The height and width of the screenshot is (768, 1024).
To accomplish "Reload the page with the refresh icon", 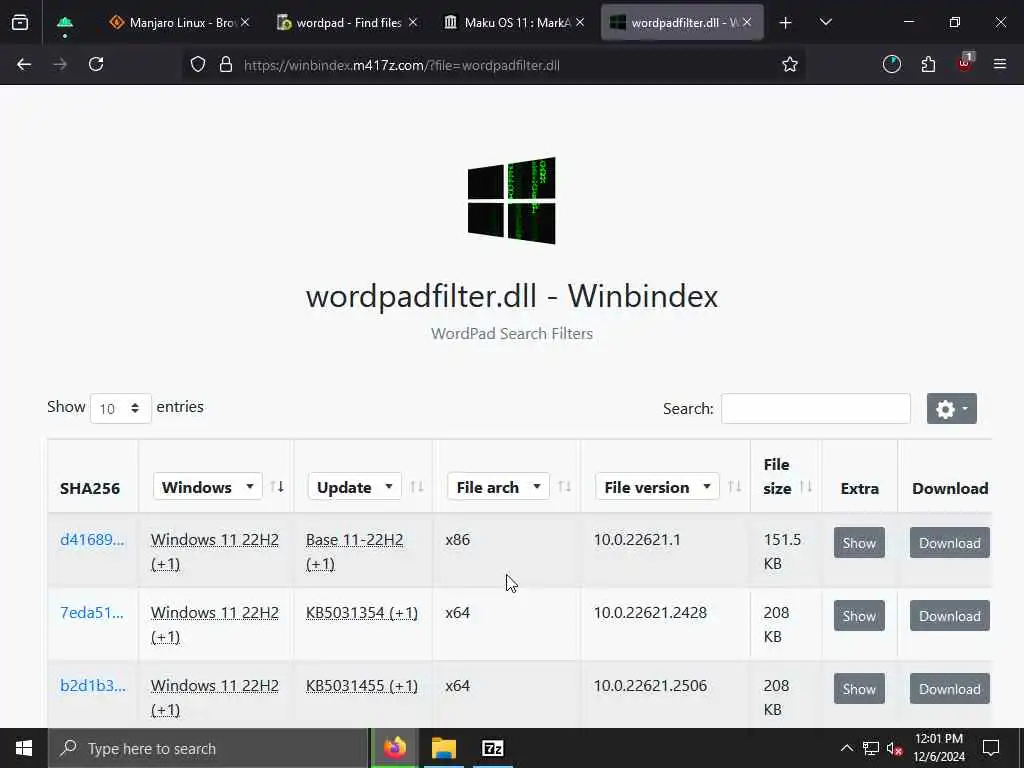I will pos(96,64).
